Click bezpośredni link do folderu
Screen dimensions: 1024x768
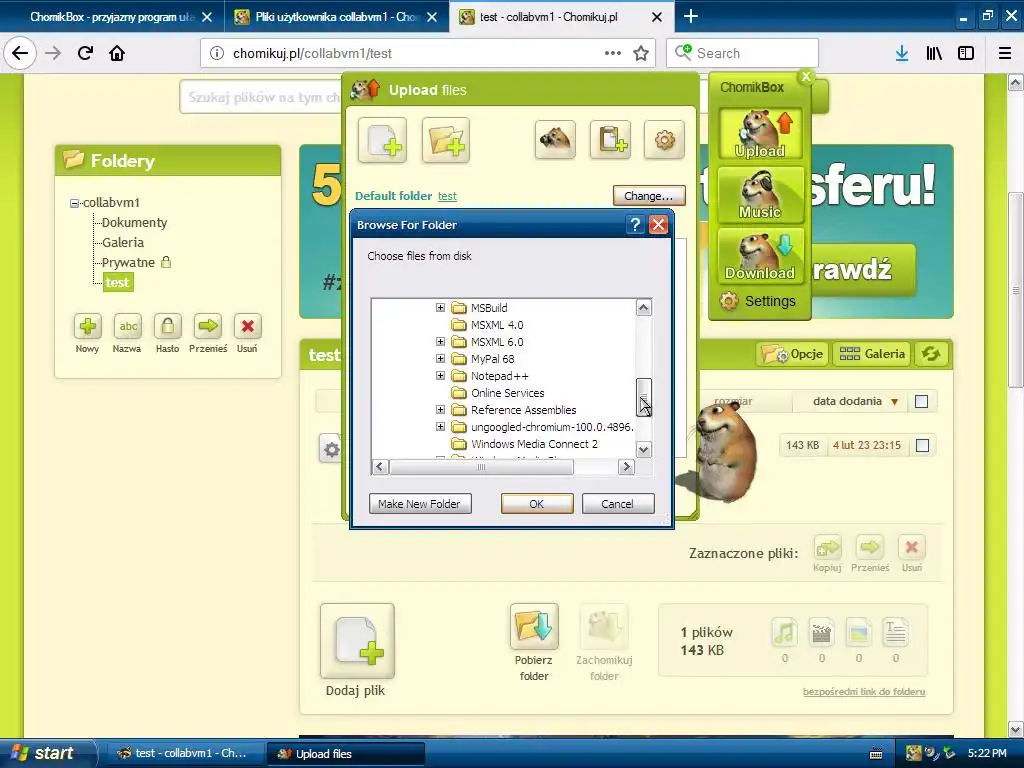(864, 692)
